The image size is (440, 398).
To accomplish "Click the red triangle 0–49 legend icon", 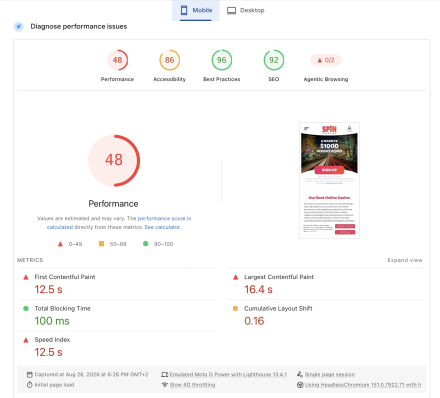I will pos(60,244).
